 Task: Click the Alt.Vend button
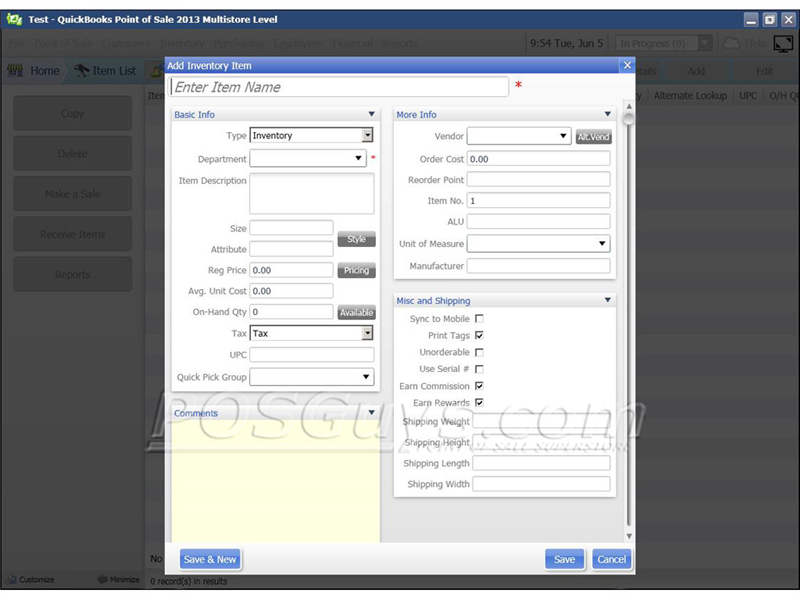click(x=593, y=137)
